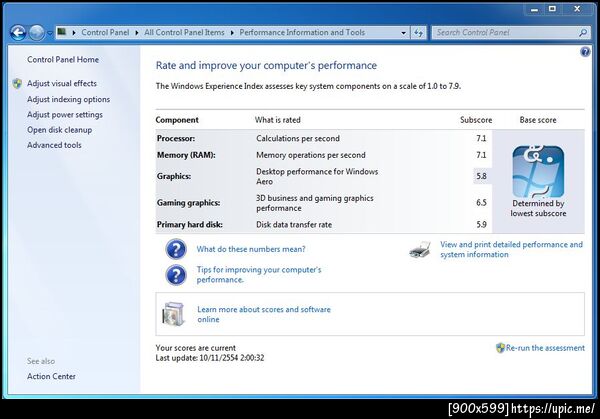Open help via blue question mark icon
600x419 pixels.
coord(585,52)
